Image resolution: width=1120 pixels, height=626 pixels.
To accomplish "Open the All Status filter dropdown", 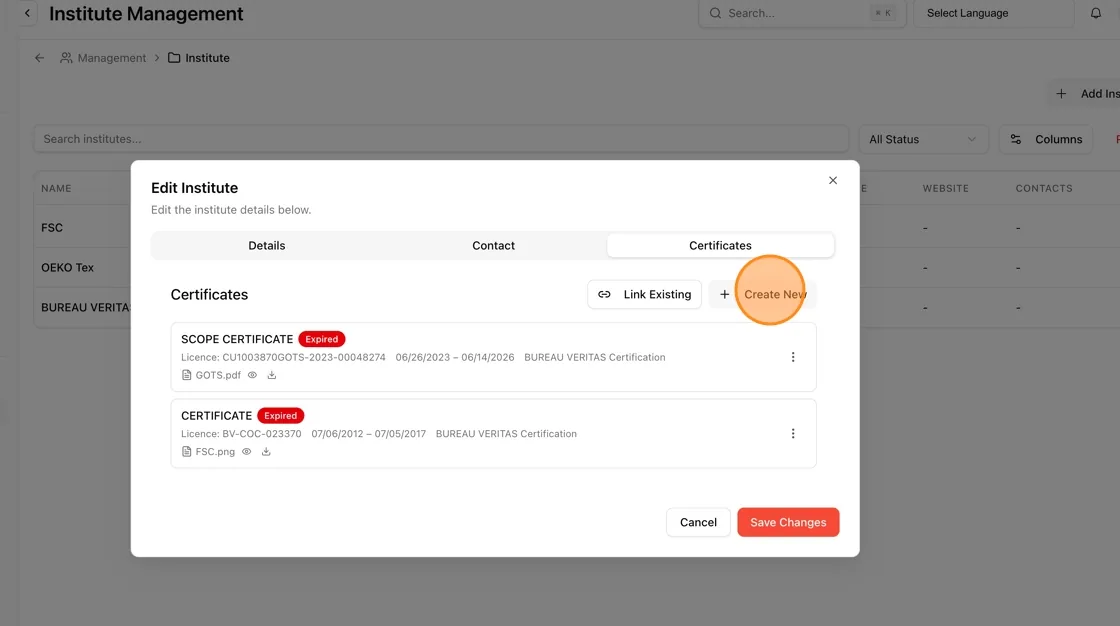I will point(922,139).
